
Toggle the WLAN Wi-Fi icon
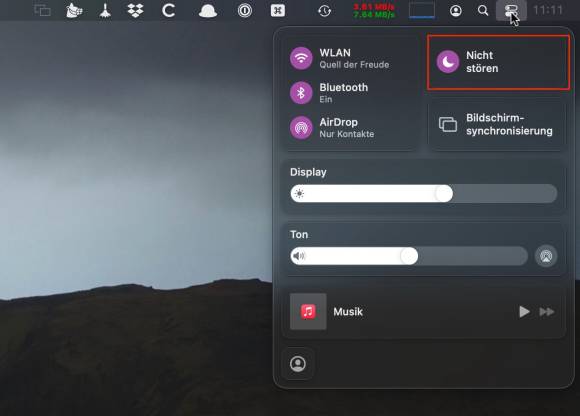coord(301,58)
